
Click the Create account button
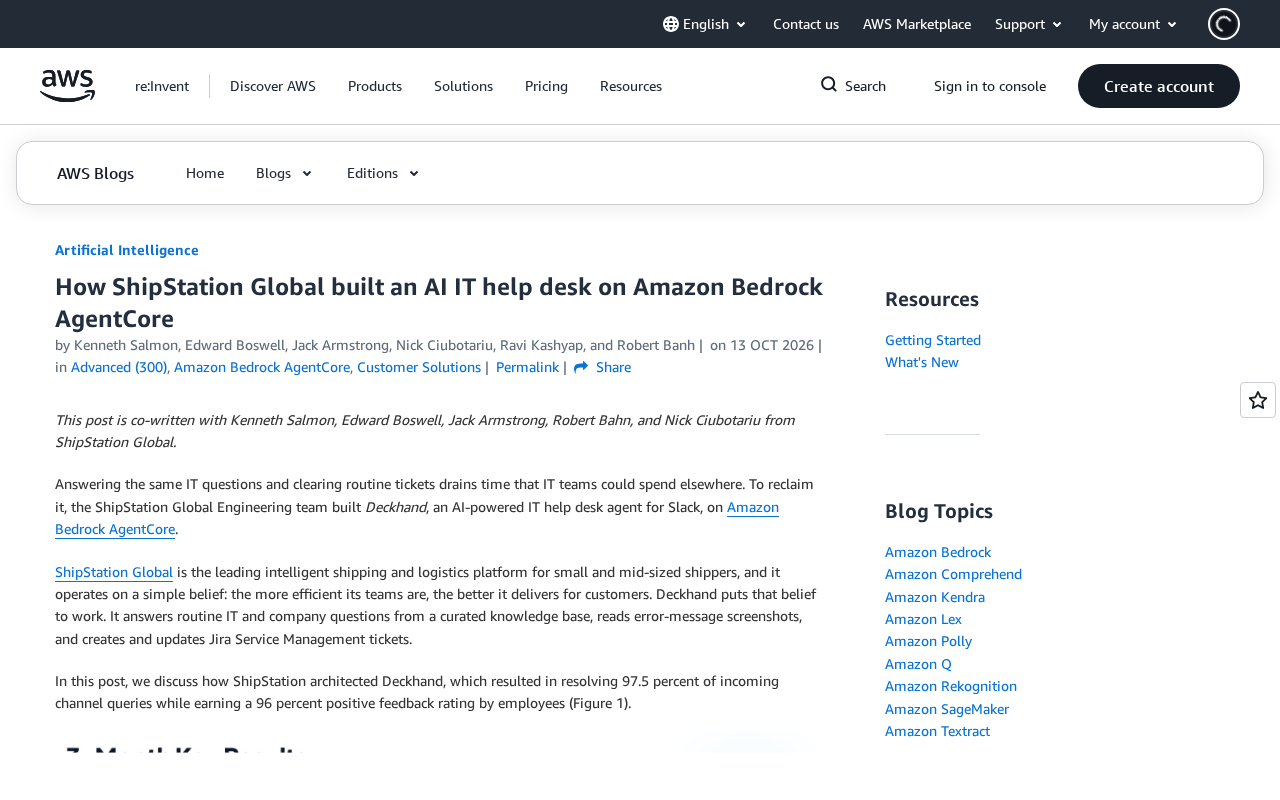pos(1159,86)
